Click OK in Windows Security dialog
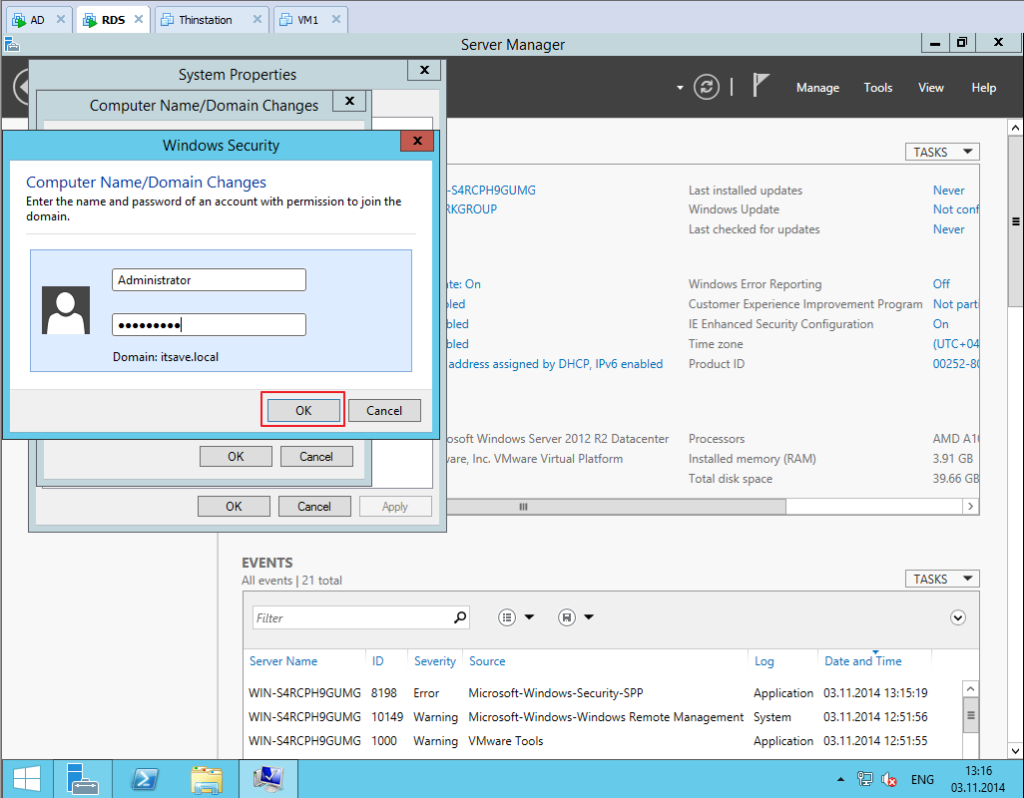Screen dimensions: 1024x798 click(303, 410)
